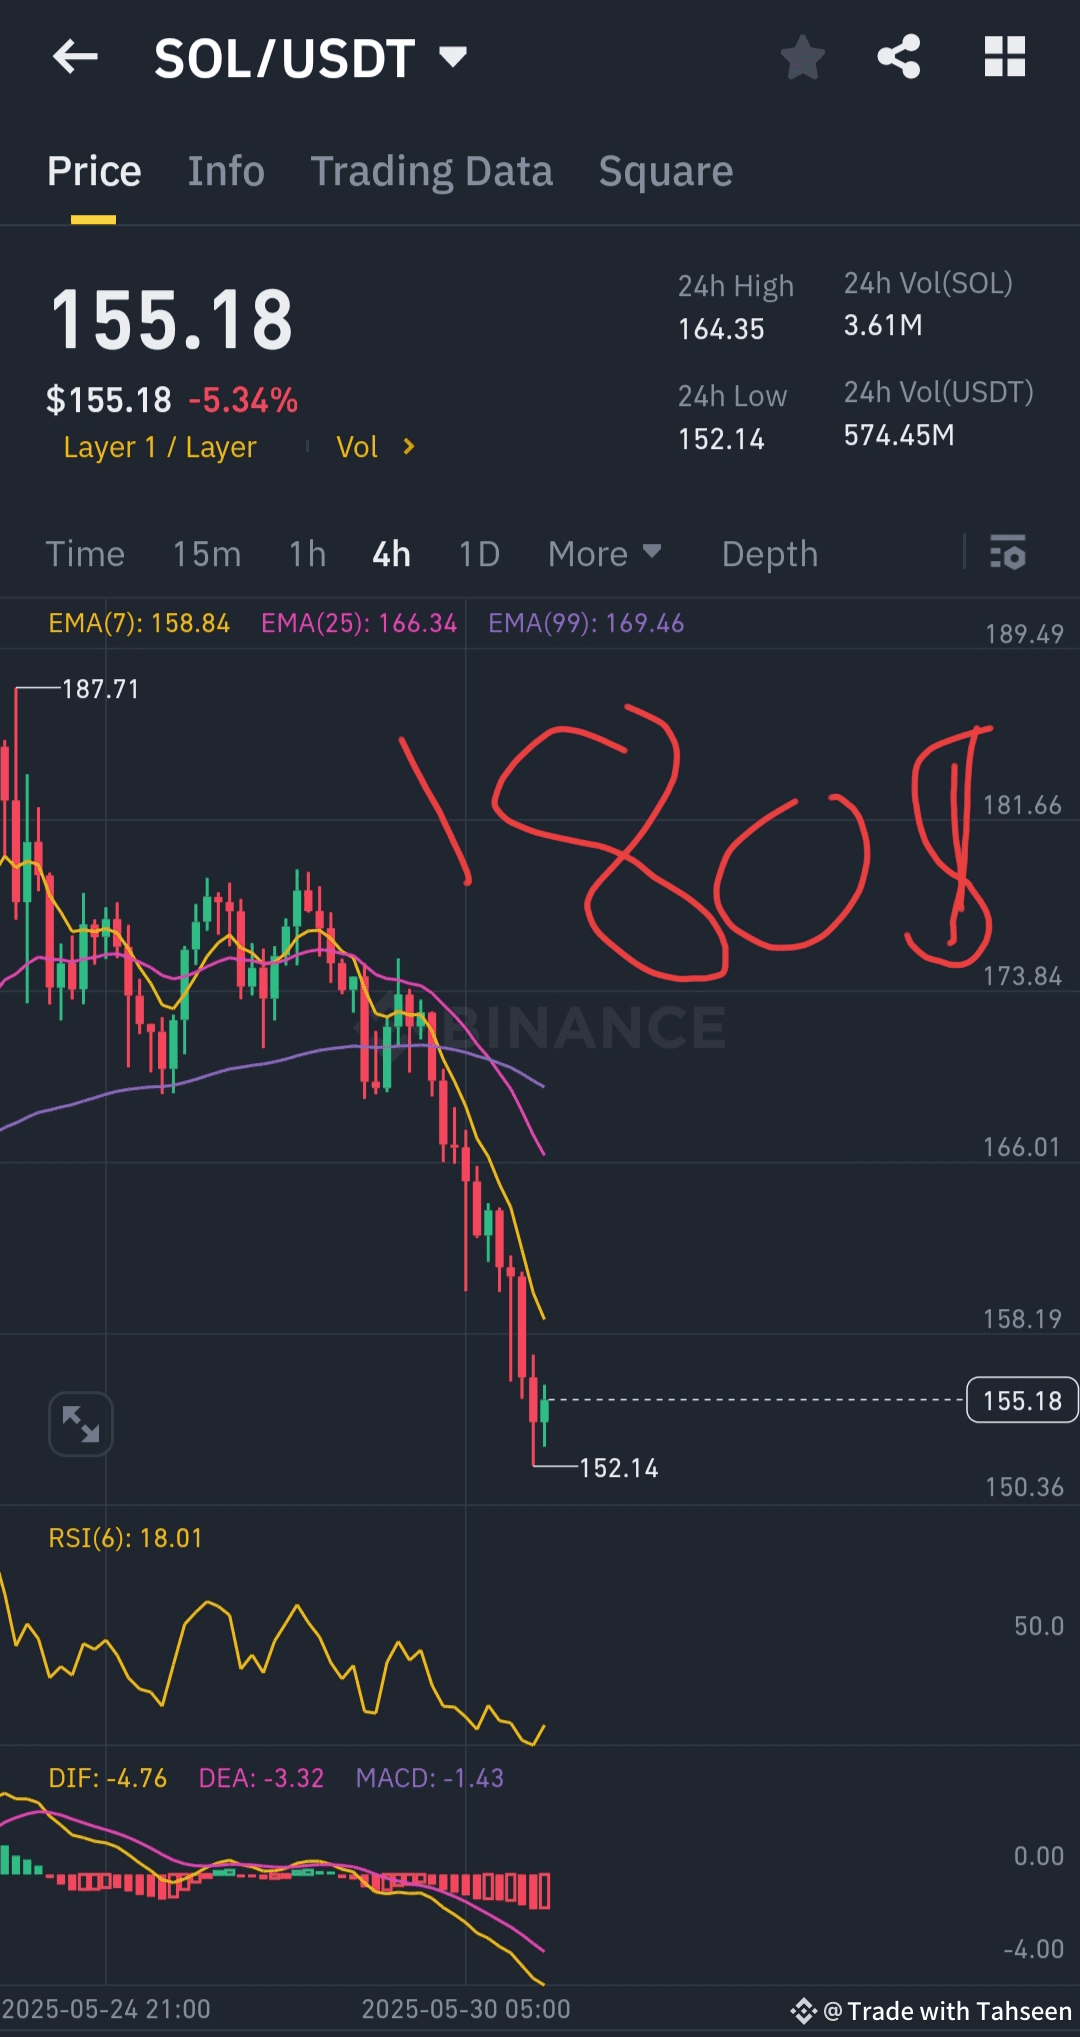Expand the More timeframes dropdown
The height and width of the screenshot is (2037, 1080).
coord(604,554)
